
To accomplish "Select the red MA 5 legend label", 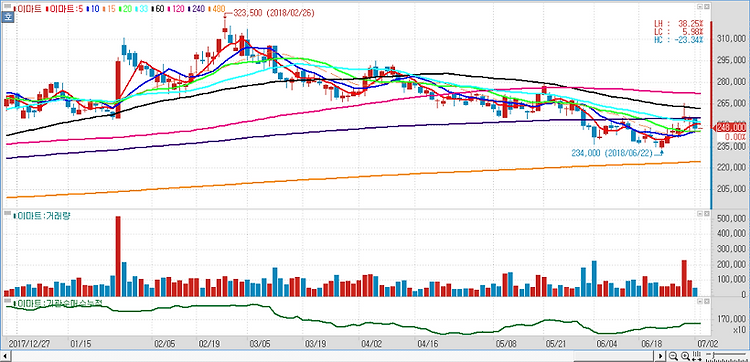I will click(x=65, y=9).
